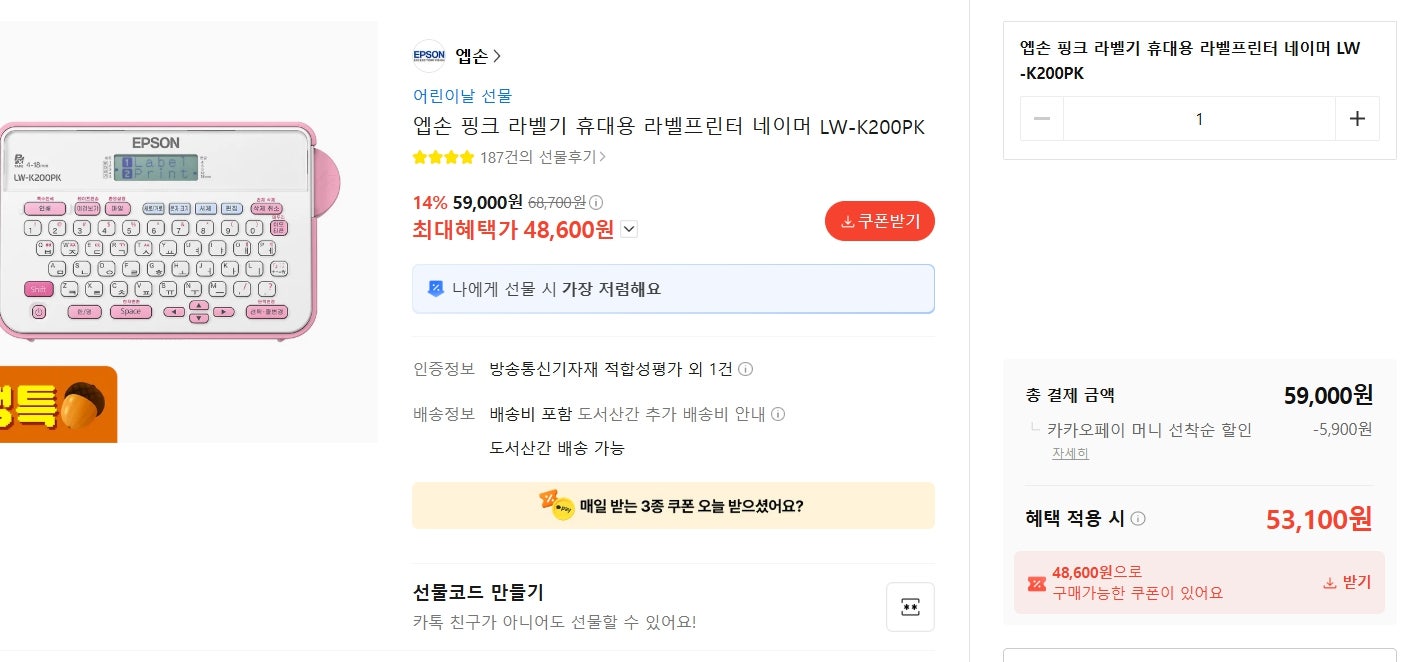Viewport: 1422px width, 662px height.
Task: Click the EPSON brand logo icon
Action: pos(428,56)
